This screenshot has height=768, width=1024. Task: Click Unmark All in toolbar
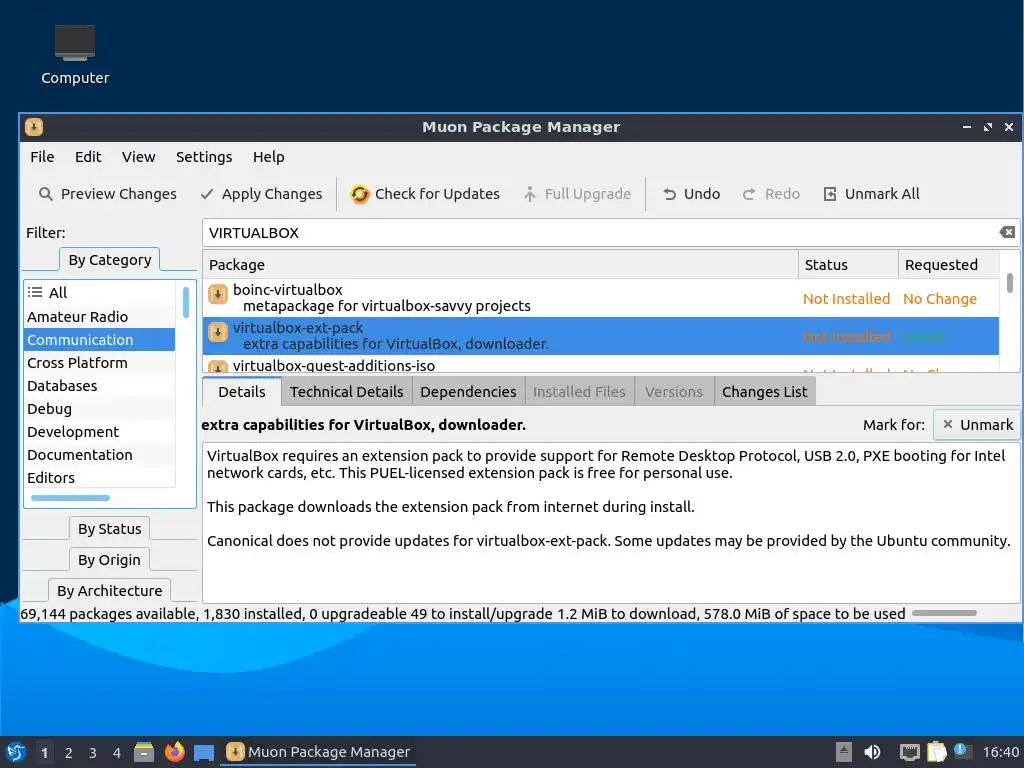pos(872,194)
